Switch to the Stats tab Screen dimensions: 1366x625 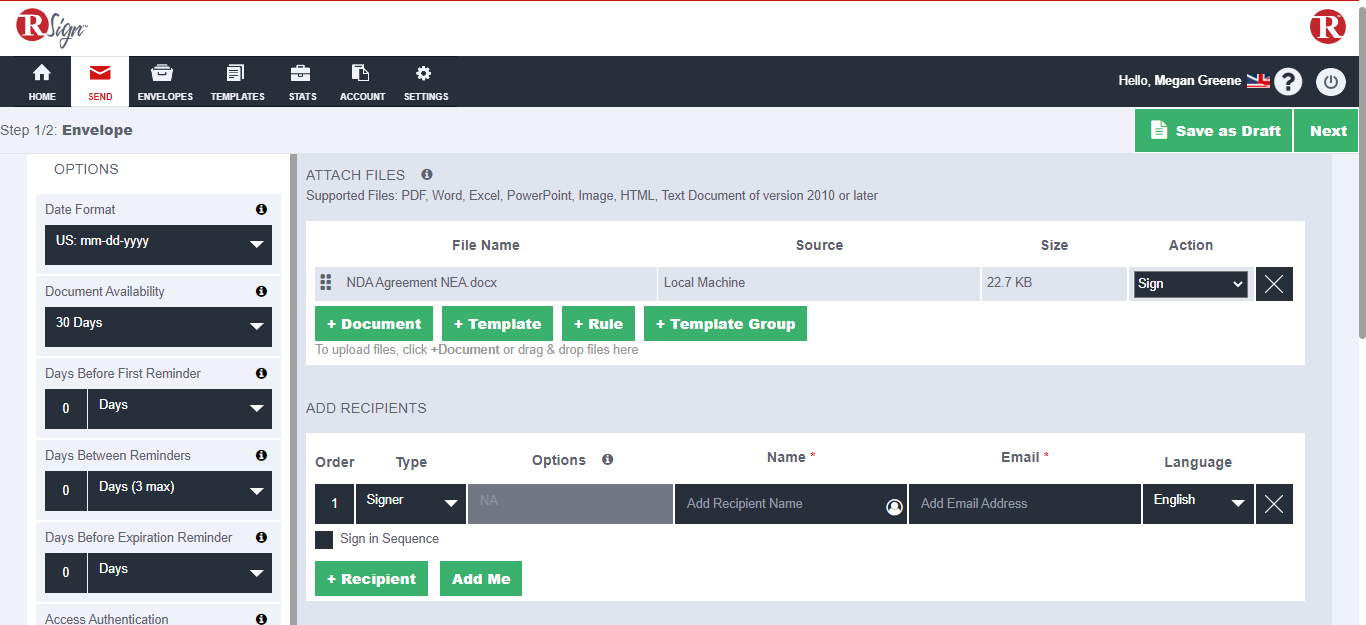[302, 82]
